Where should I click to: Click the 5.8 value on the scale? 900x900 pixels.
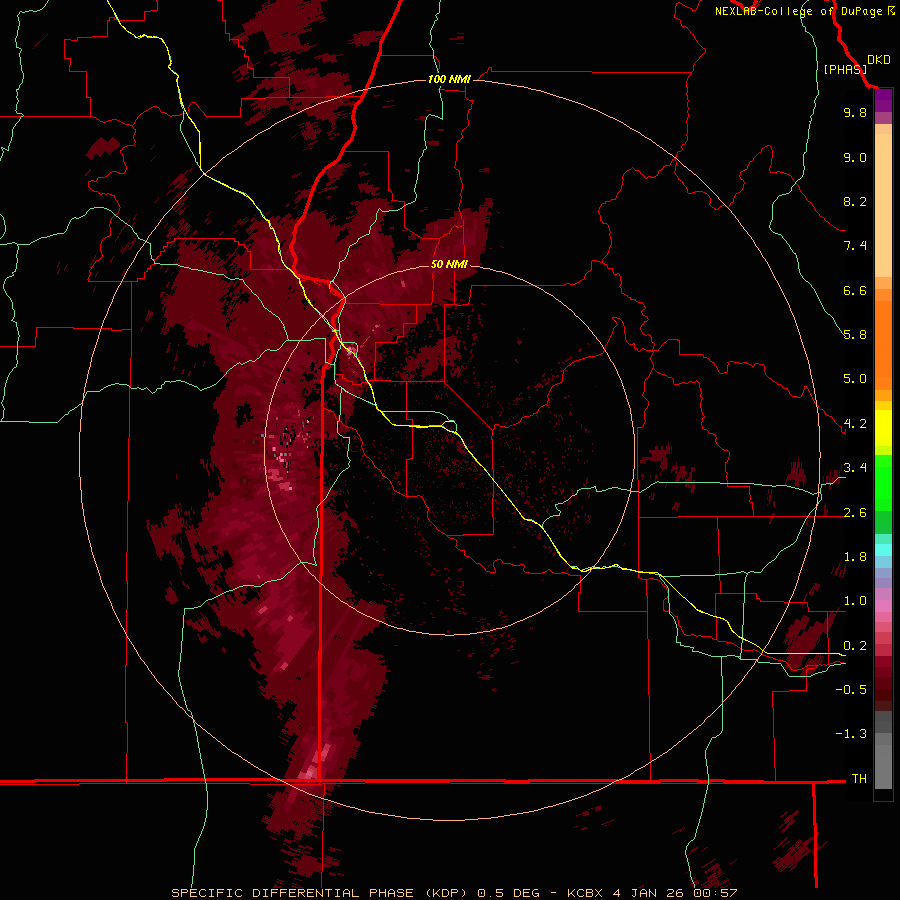[x=855, y=335]
